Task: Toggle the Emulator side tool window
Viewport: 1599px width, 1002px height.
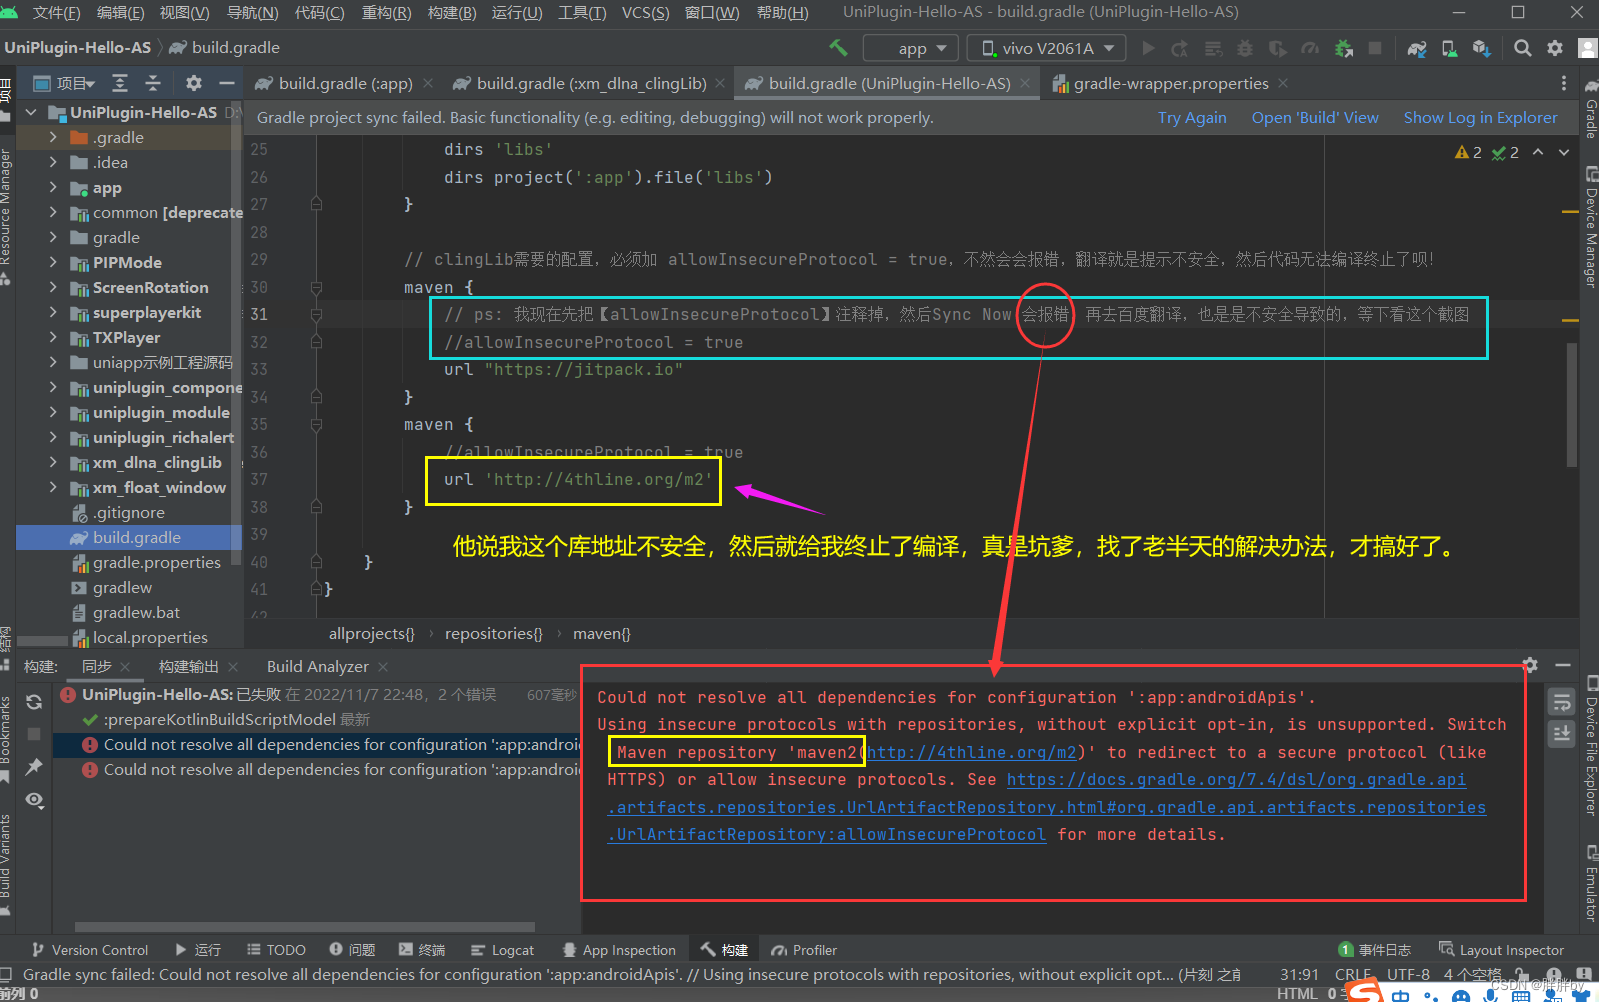Action: pyautogui.click(x=1590, y=884)
